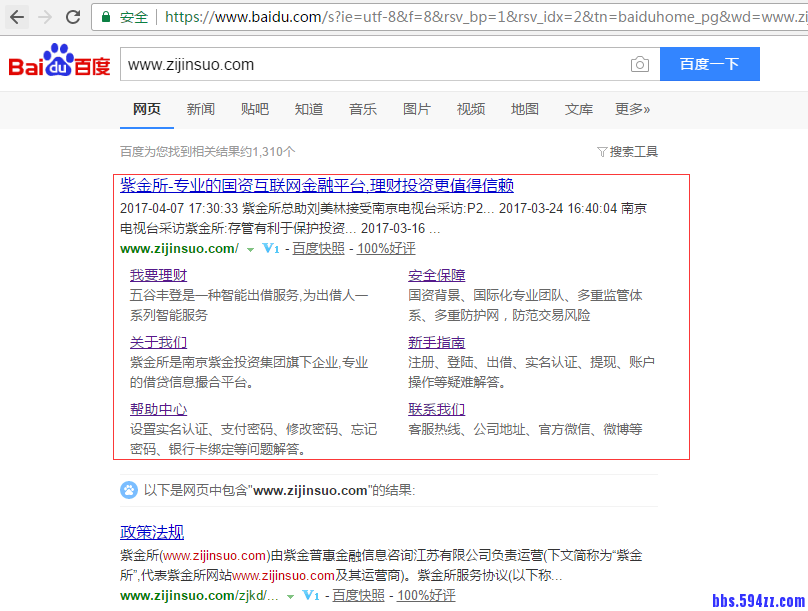Click the V1 site trust badge

[270, 248]
